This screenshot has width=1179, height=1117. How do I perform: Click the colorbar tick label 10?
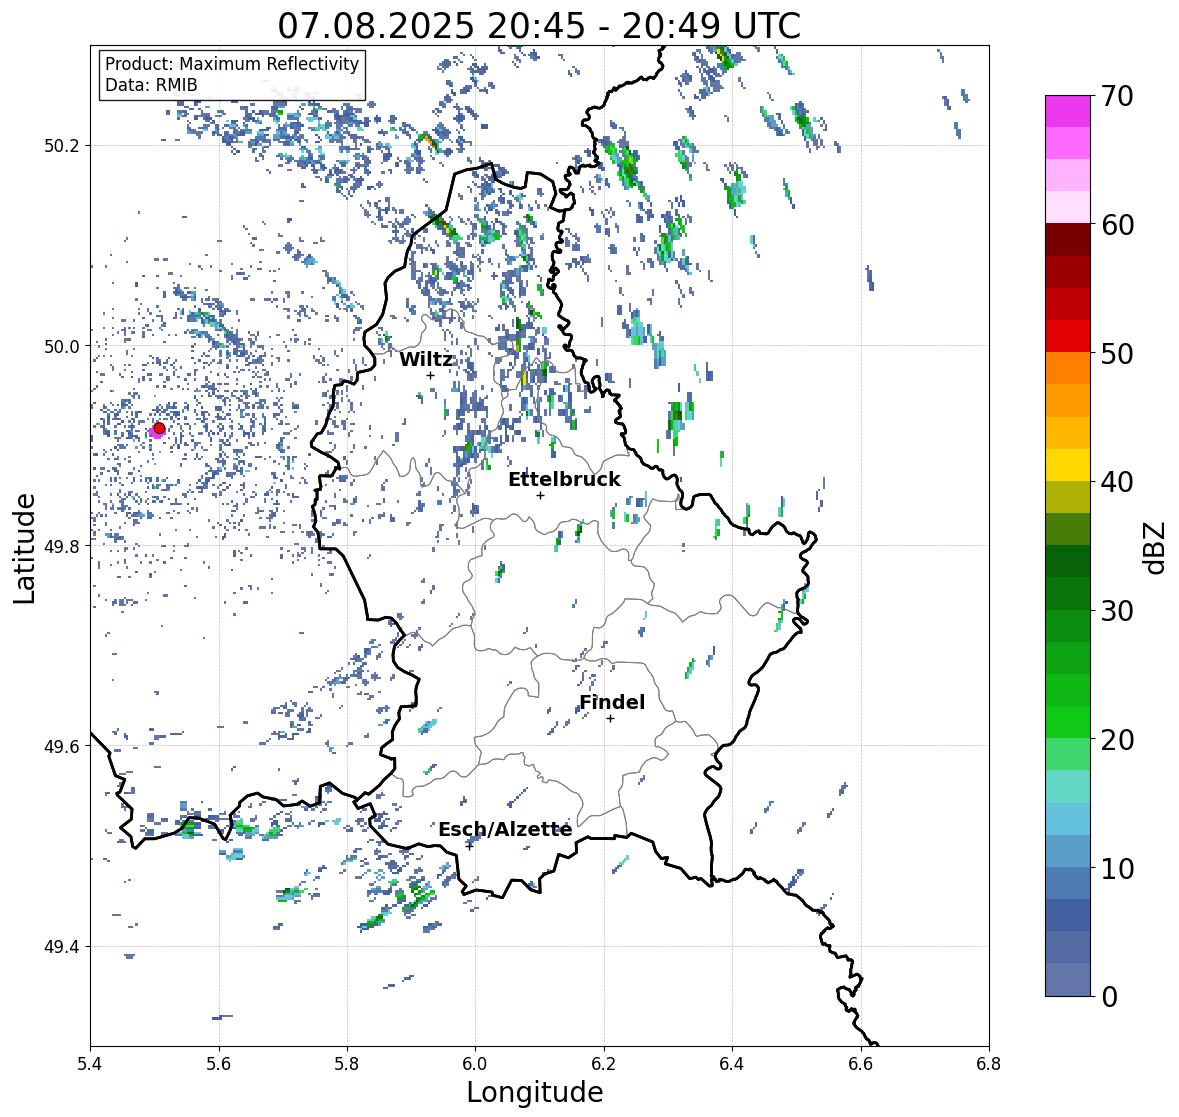coord(1117,868)
